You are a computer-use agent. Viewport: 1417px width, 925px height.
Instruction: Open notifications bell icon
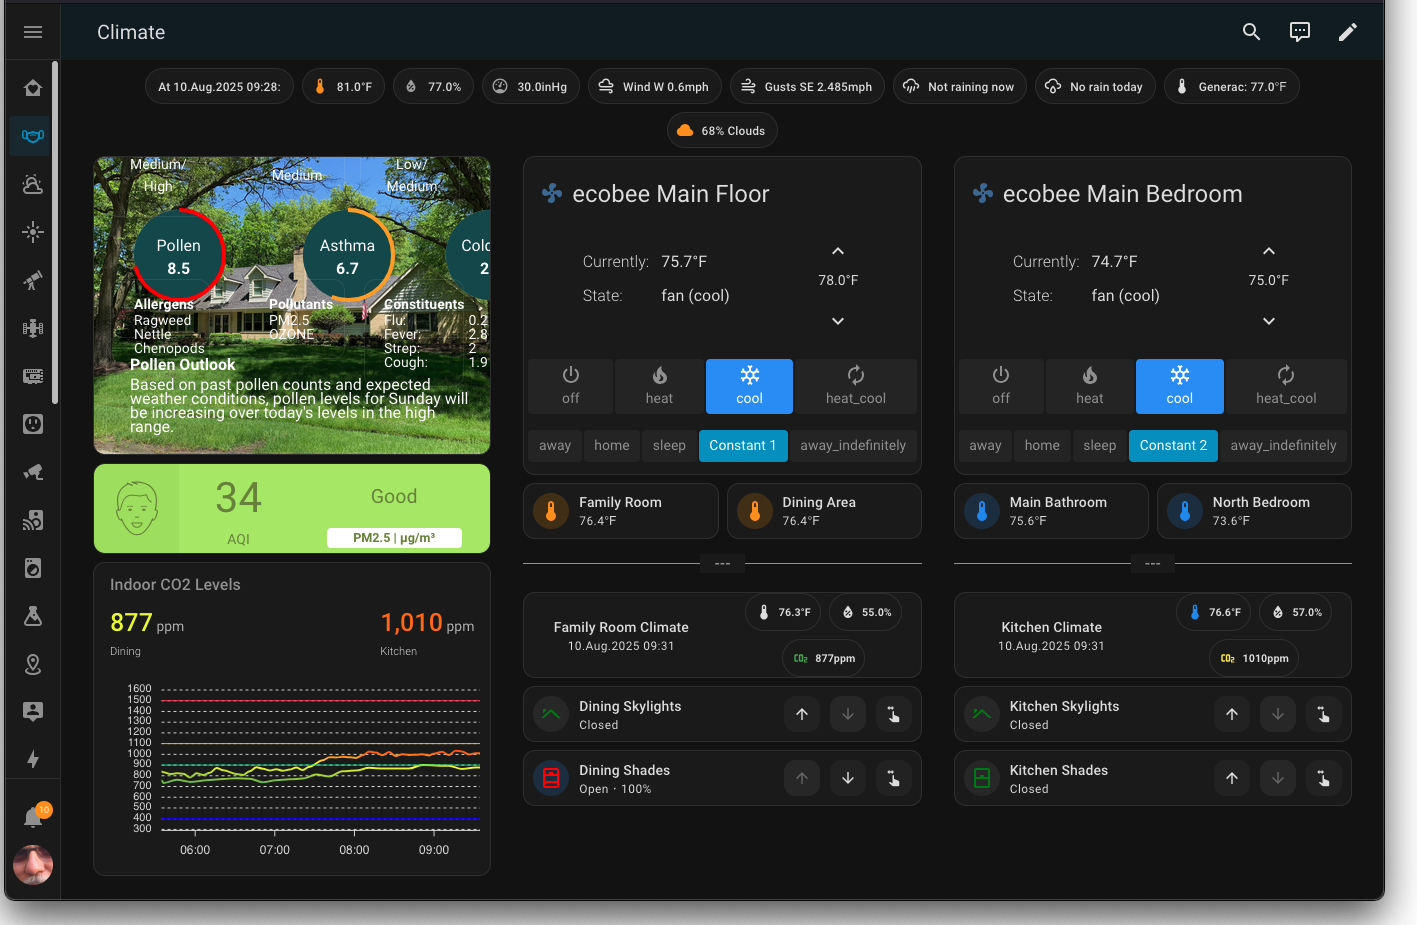[33, 817]
